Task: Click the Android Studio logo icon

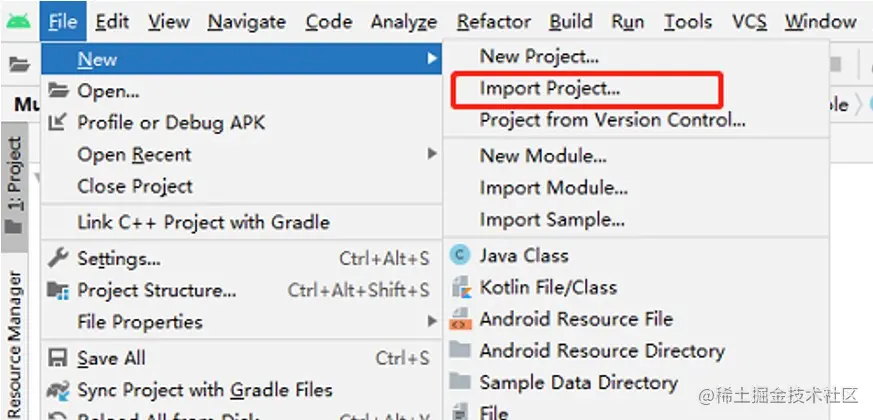Action: 18,22
